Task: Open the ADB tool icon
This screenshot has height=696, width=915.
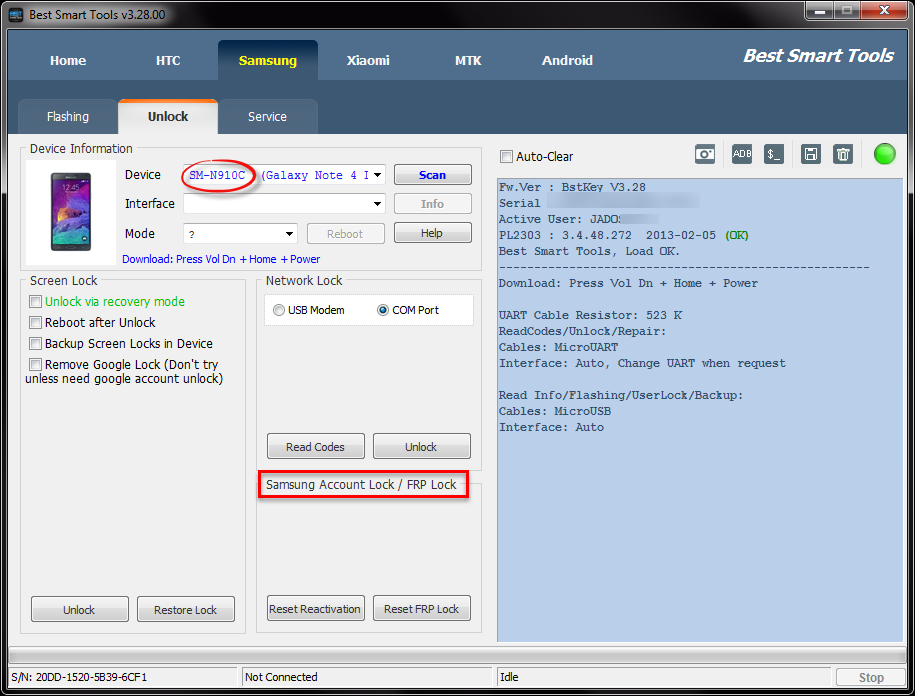Action: tap(742, 154)
